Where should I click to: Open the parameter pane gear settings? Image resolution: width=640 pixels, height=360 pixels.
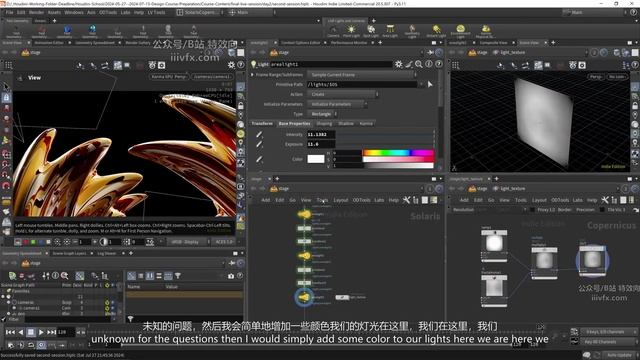[398, 64]
